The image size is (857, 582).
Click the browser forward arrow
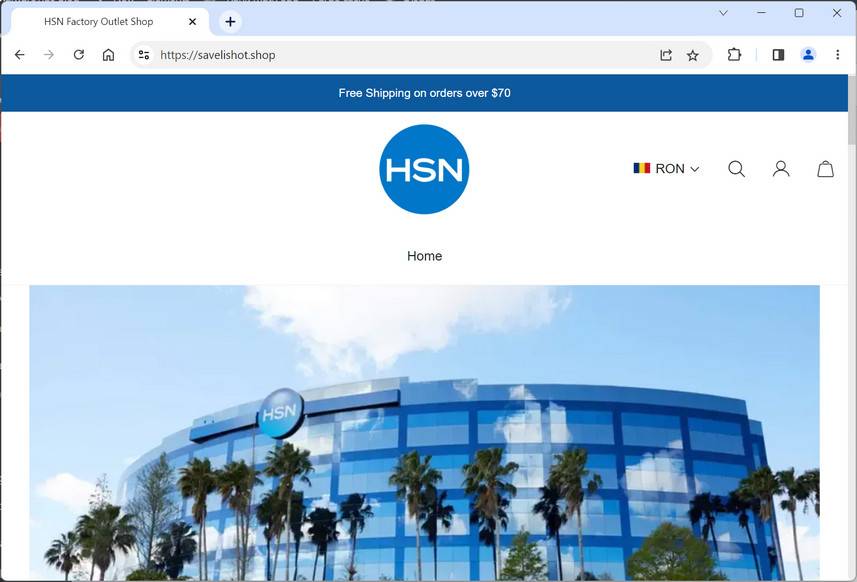[49, 55]
